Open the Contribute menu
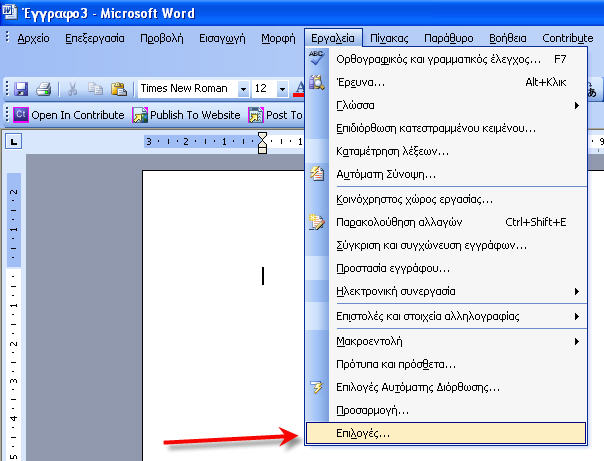The height and width of the screenshot is (461, 604). click(x=568, y=38)
